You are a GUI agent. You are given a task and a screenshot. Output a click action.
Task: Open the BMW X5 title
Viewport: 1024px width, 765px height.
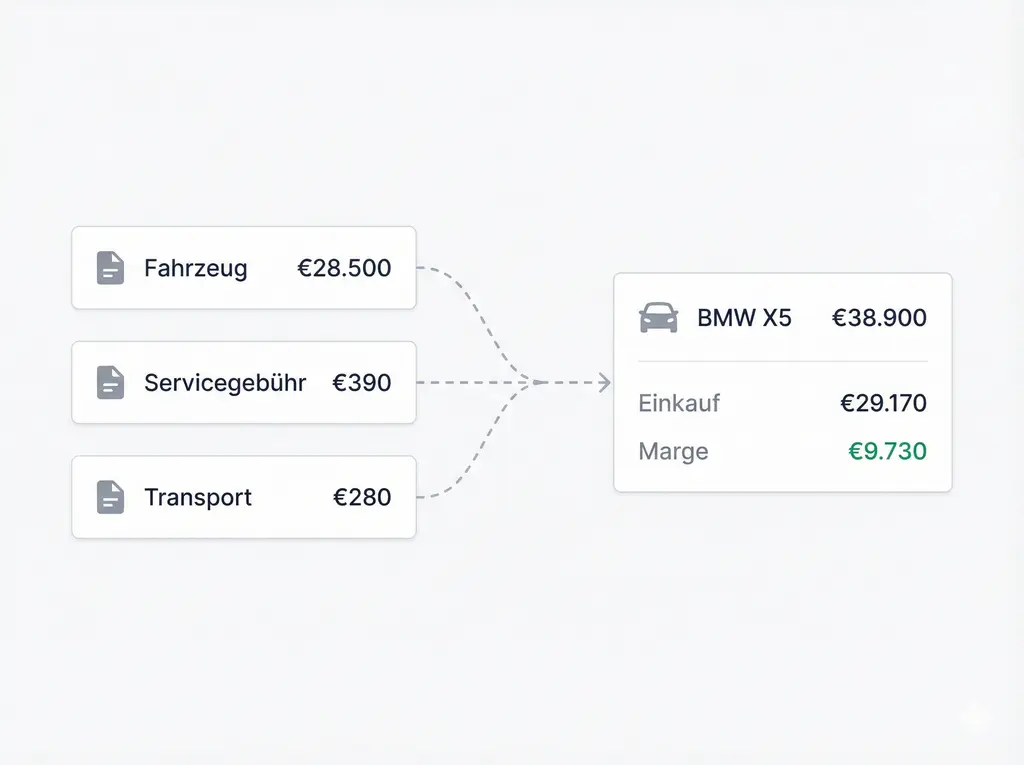click(744, 318)
